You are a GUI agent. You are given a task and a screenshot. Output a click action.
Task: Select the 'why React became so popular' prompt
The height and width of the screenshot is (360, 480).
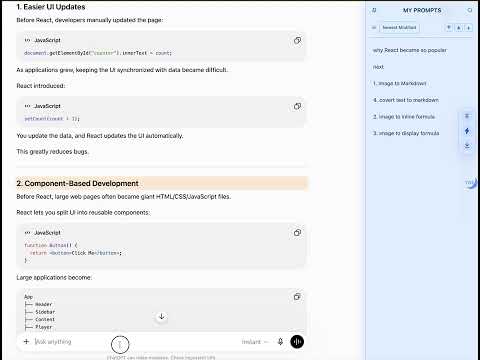coord(410,50)
